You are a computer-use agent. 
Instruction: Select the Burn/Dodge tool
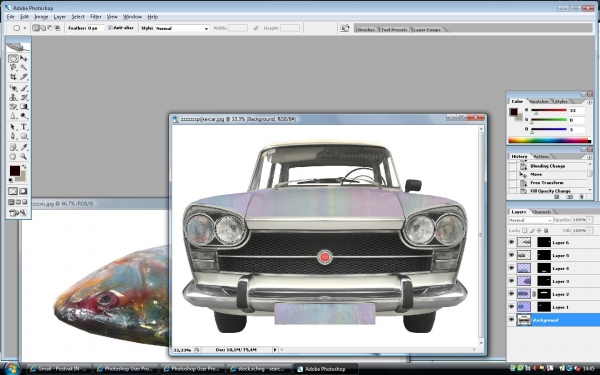(24, 116)
